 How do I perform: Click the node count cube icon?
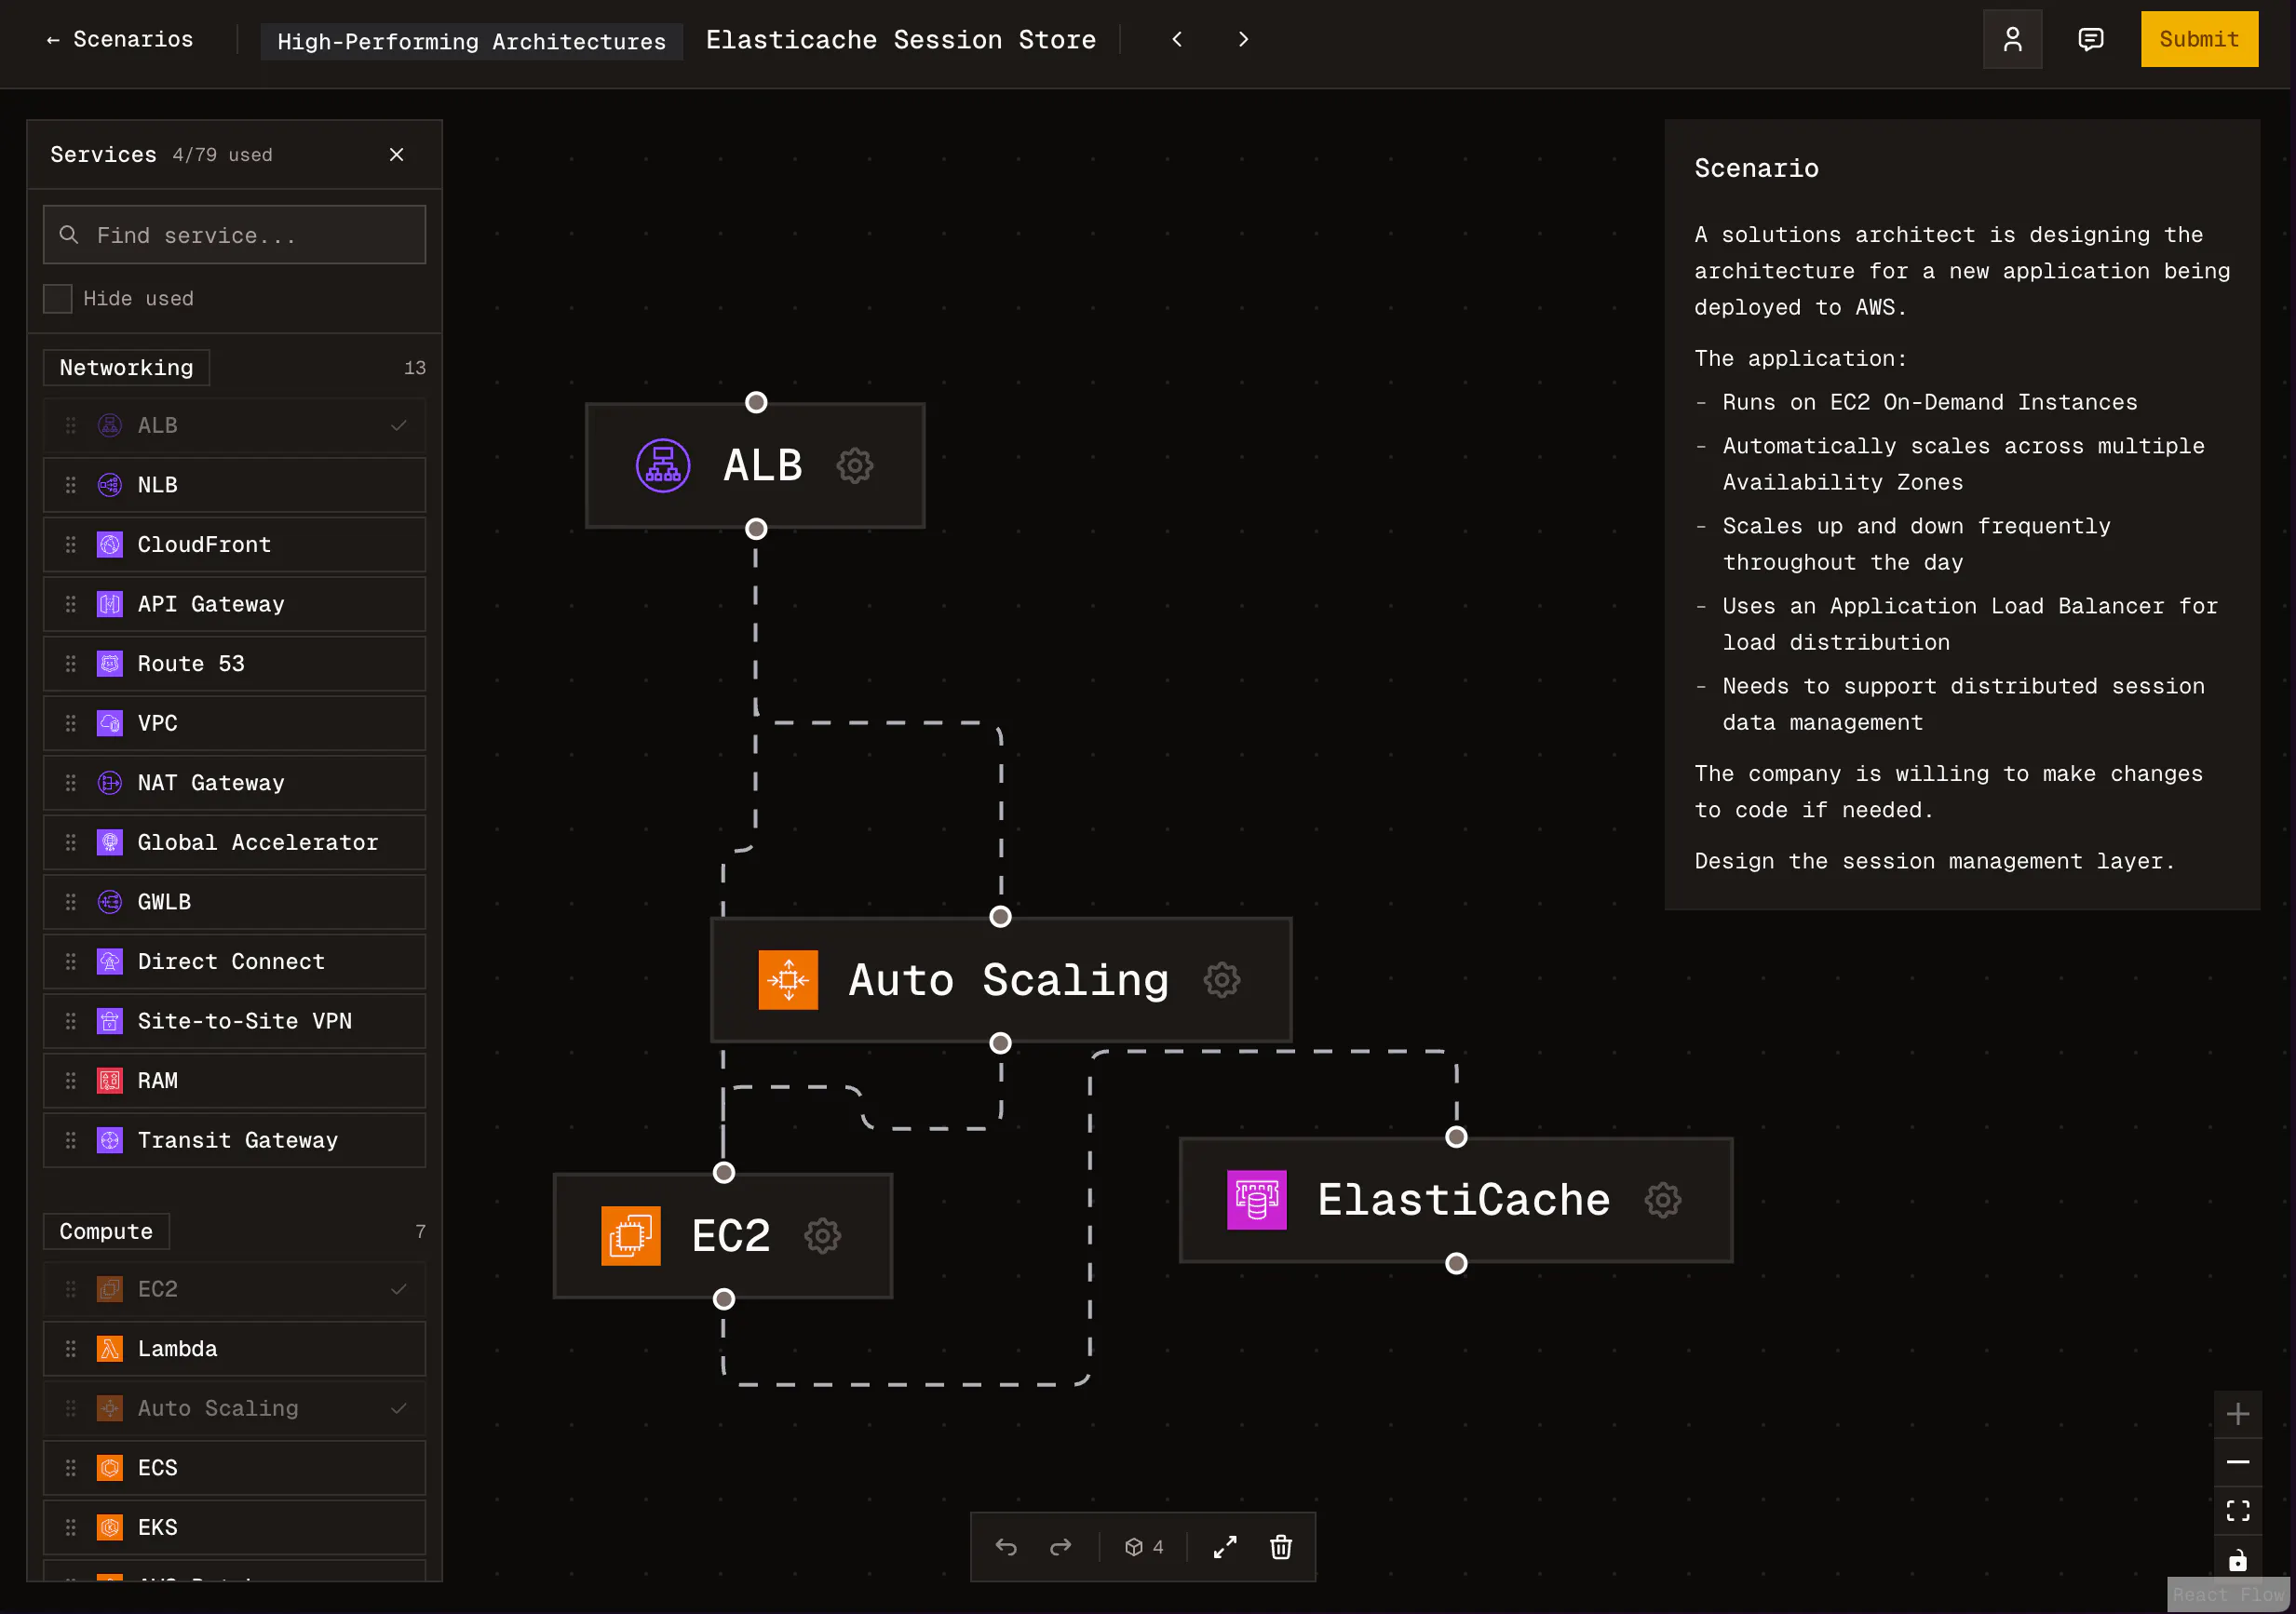coord(1133,1547)
